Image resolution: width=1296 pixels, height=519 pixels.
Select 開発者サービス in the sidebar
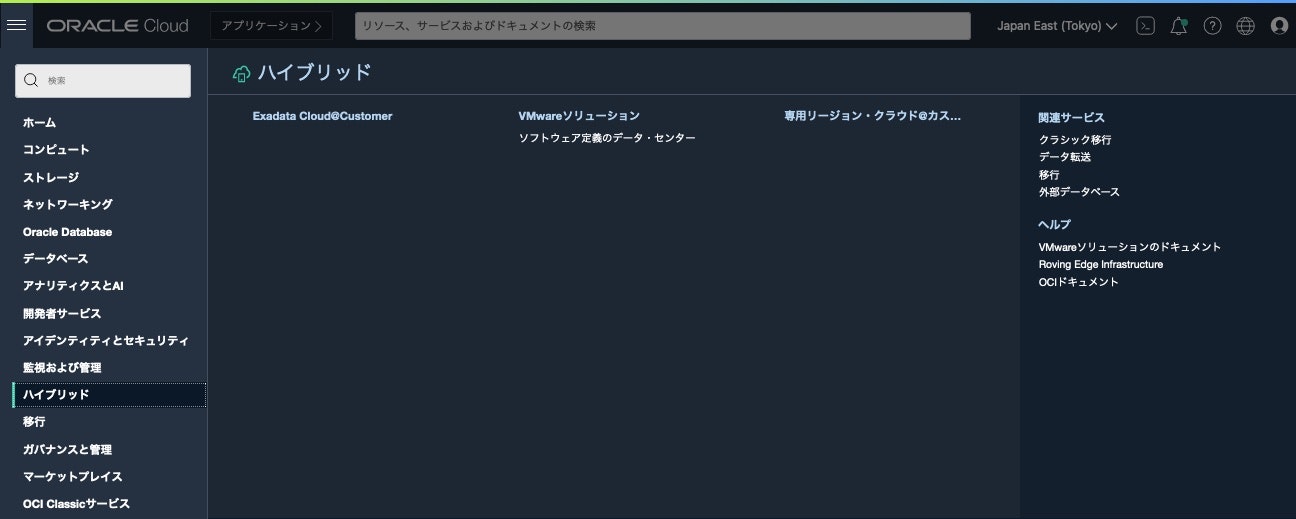click(x=62, y=313)
